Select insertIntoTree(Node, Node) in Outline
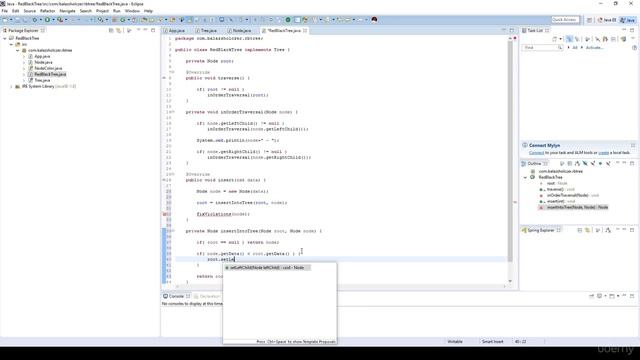 [x=573, y=207]
